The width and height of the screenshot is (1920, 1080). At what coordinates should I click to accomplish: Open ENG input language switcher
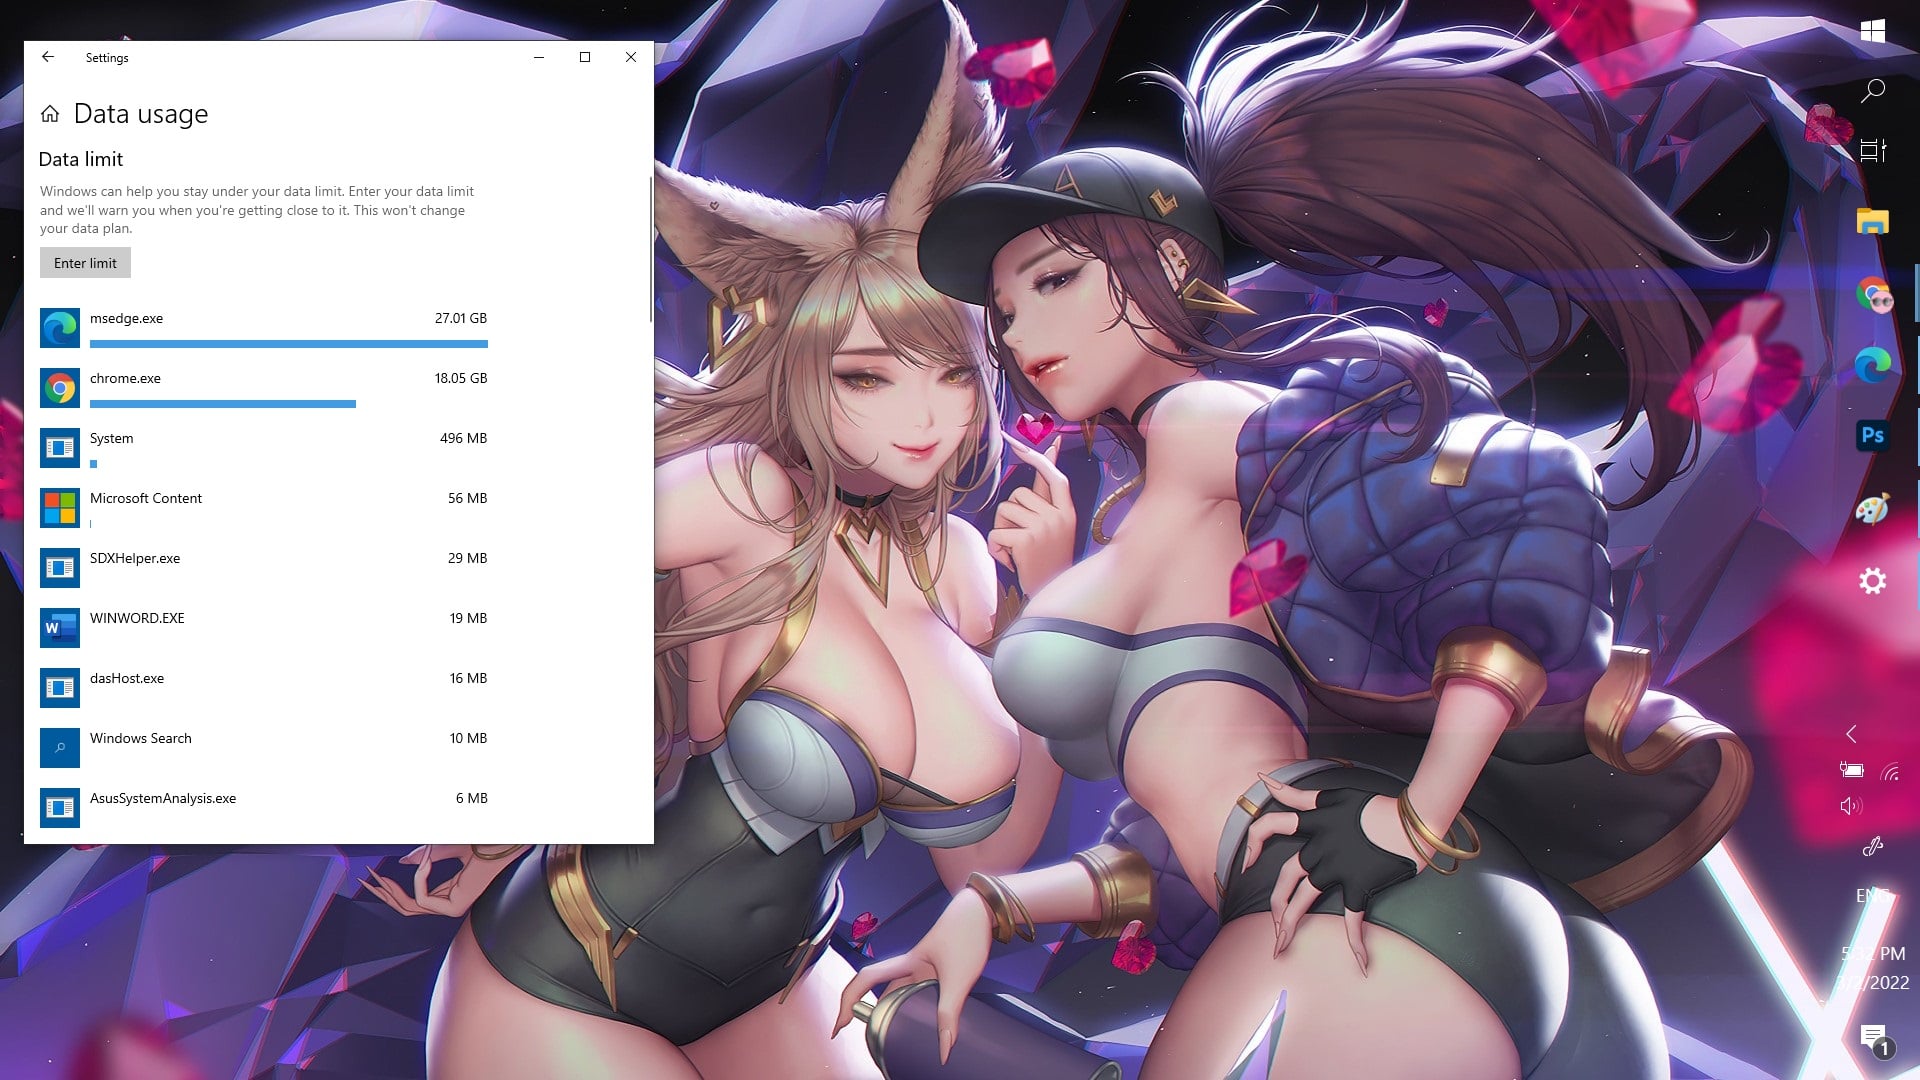1873,896
